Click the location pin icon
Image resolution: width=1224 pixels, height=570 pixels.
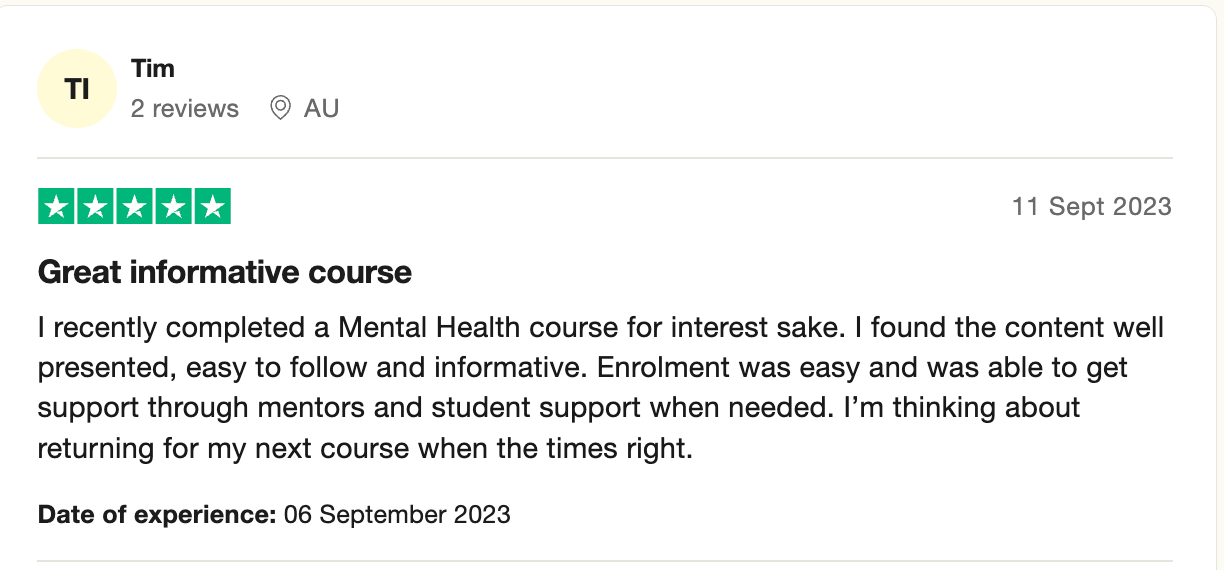pos(281,108)
